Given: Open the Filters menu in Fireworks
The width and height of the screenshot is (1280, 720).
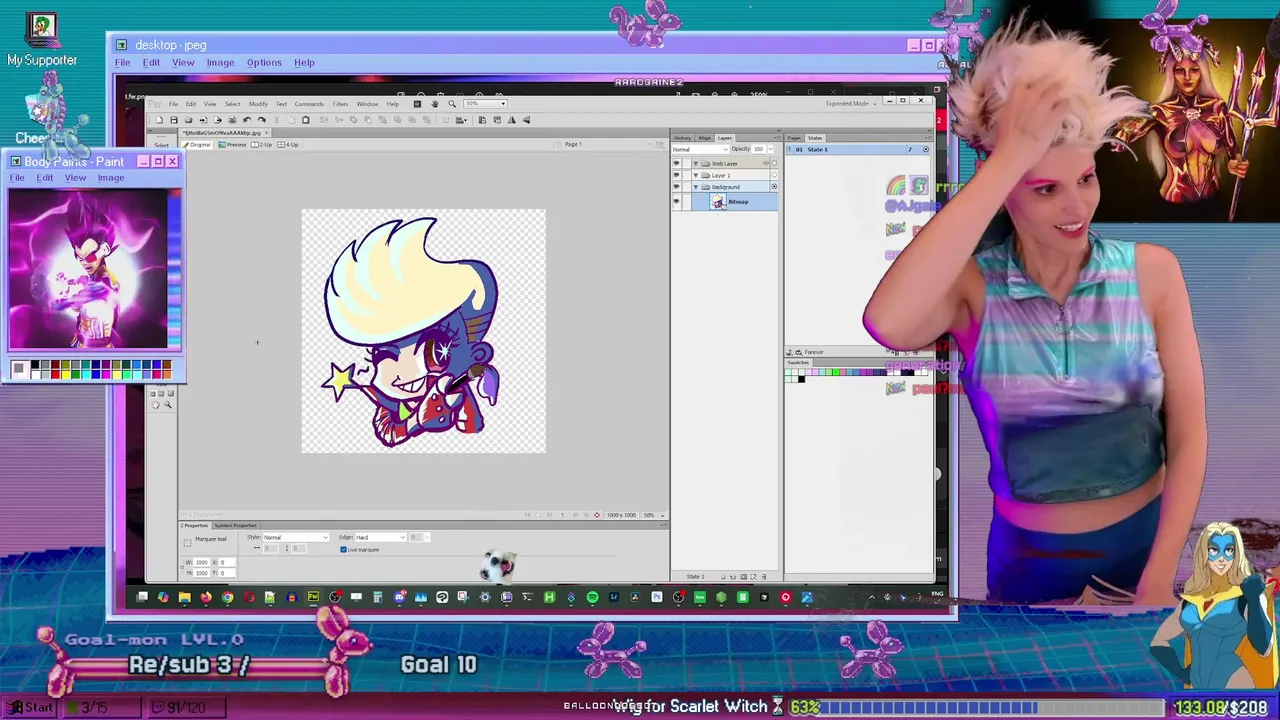Looking at the screenshot, I should point(340,104).
